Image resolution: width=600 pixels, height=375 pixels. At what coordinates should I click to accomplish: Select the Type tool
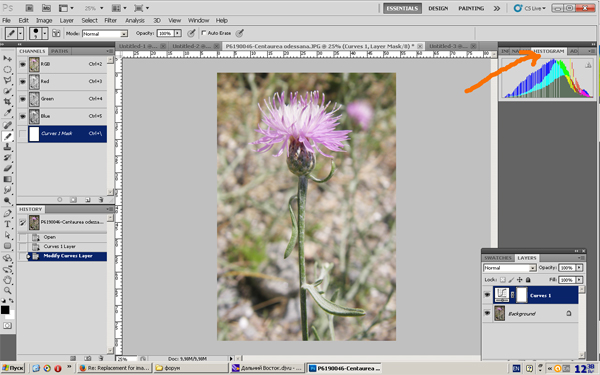click(x=7, y=224)
